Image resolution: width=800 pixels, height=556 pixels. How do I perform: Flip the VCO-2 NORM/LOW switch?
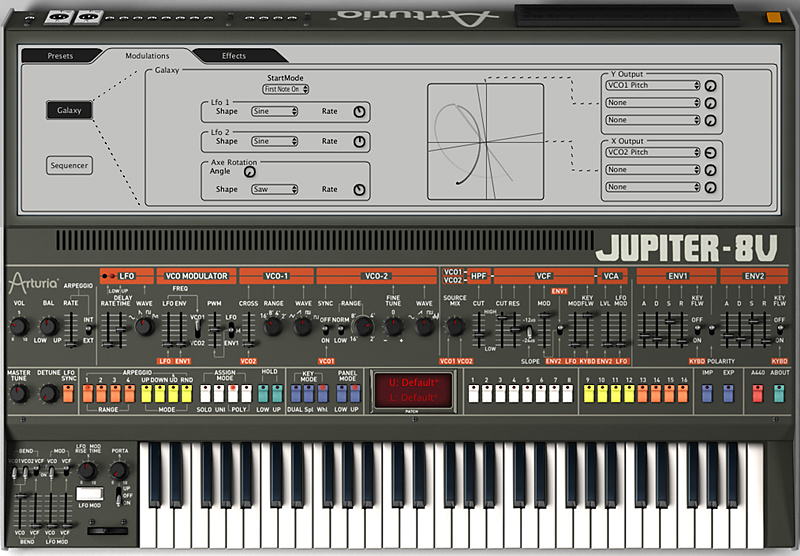[x=341, y=331]
